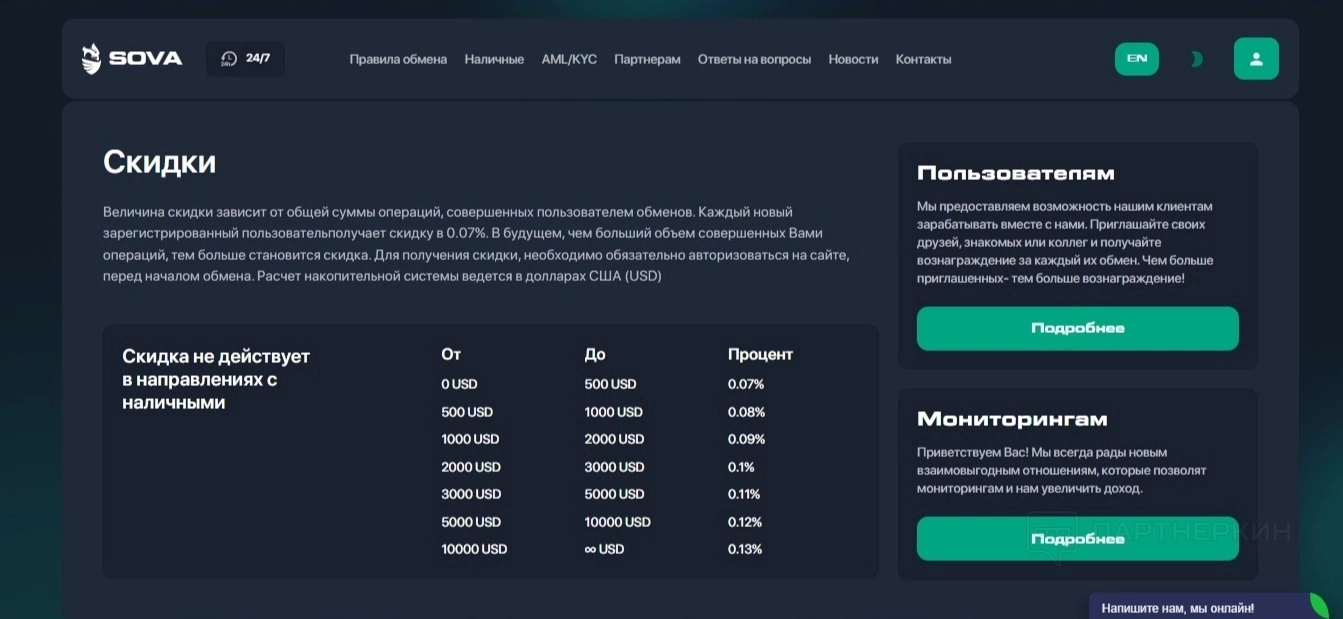
Task: Open the Партнерам section
Action: [647, 59]
